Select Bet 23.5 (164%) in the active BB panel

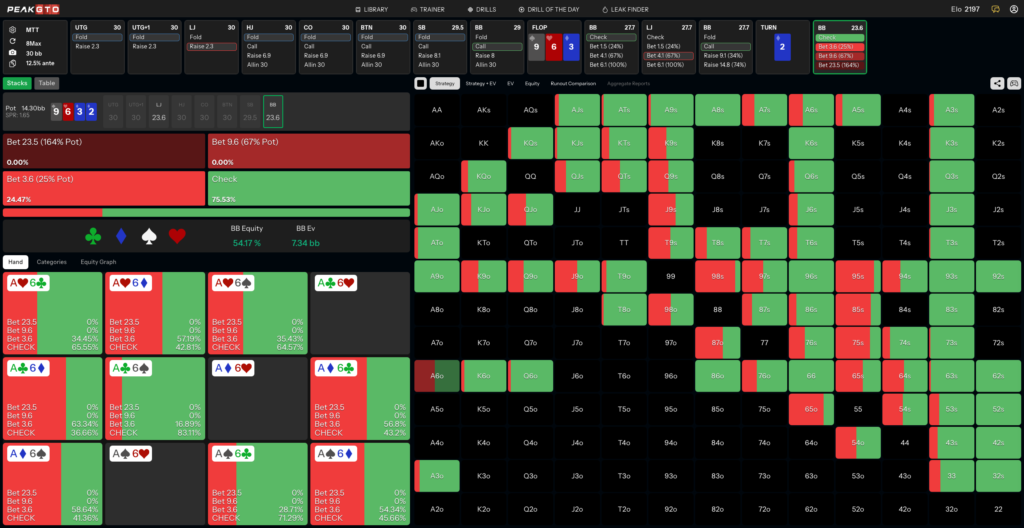click(840, 65)
